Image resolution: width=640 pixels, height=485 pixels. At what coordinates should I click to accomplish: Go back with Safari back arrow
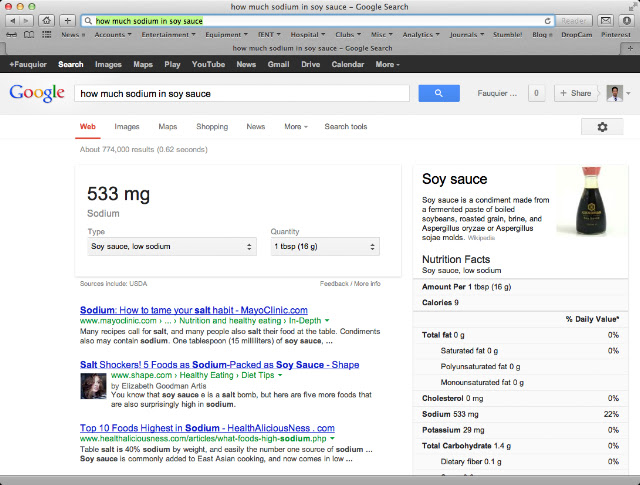13,20
